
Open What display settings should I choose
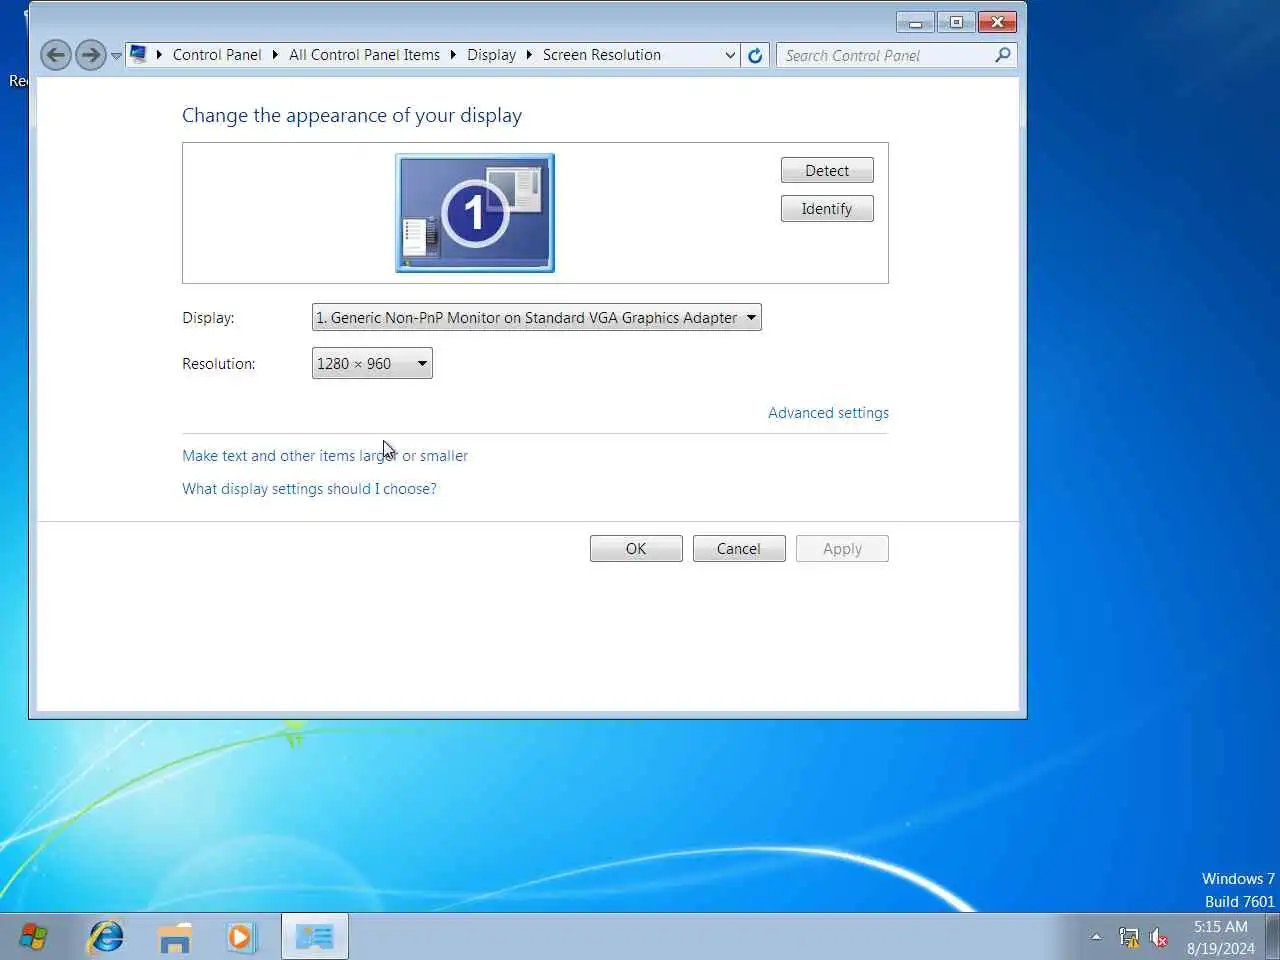pyautogui.click(x=309, y=489)
